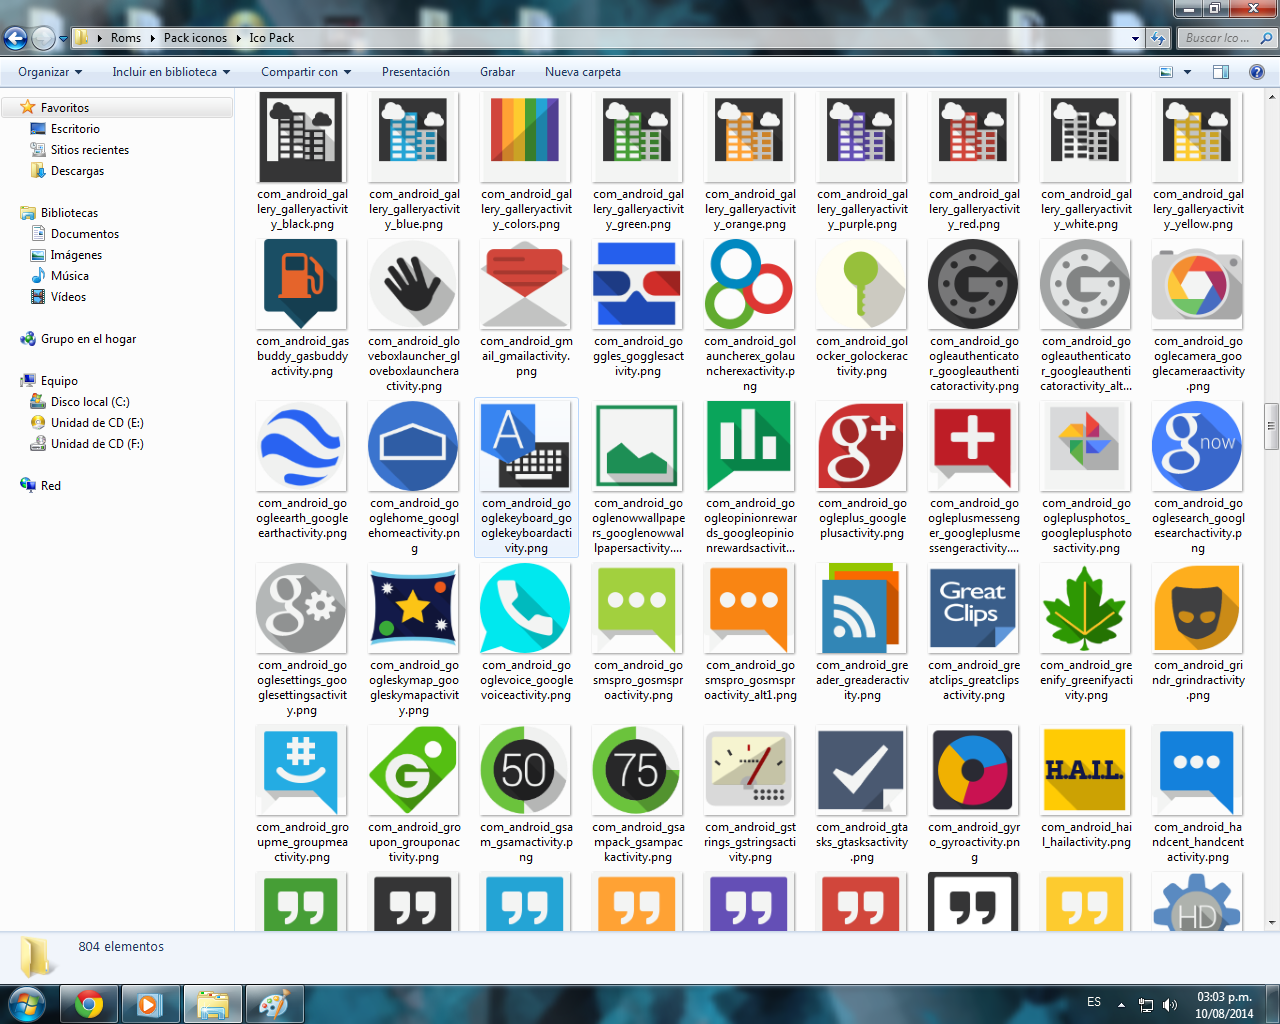Select Grupo en el hogar
The height and width of the screenshot is (1024, 1280).
click(88, 339)
